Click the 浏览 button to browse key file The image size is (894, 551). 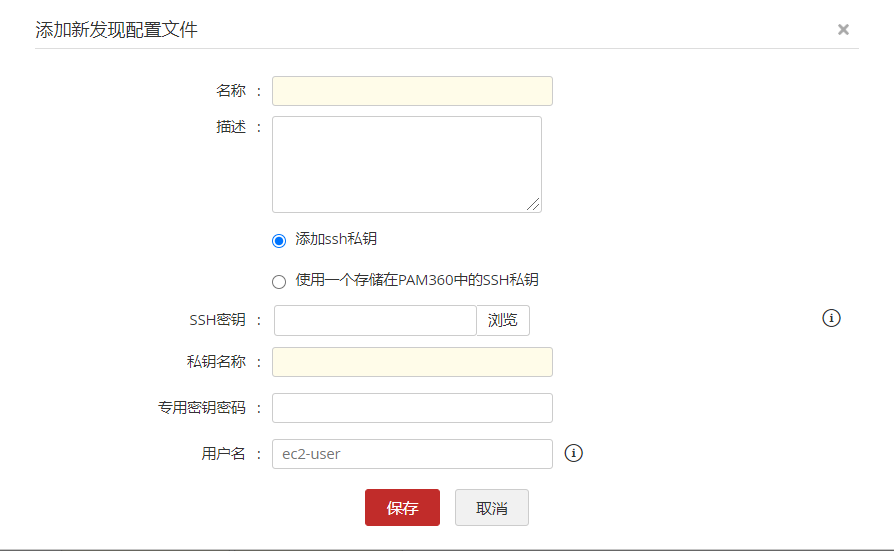[x=503, y=320]
